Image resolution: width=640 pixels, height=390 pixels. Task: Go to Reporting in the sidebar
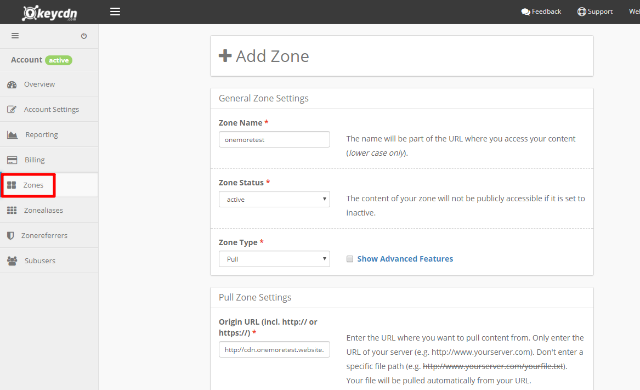pos(49,135)
